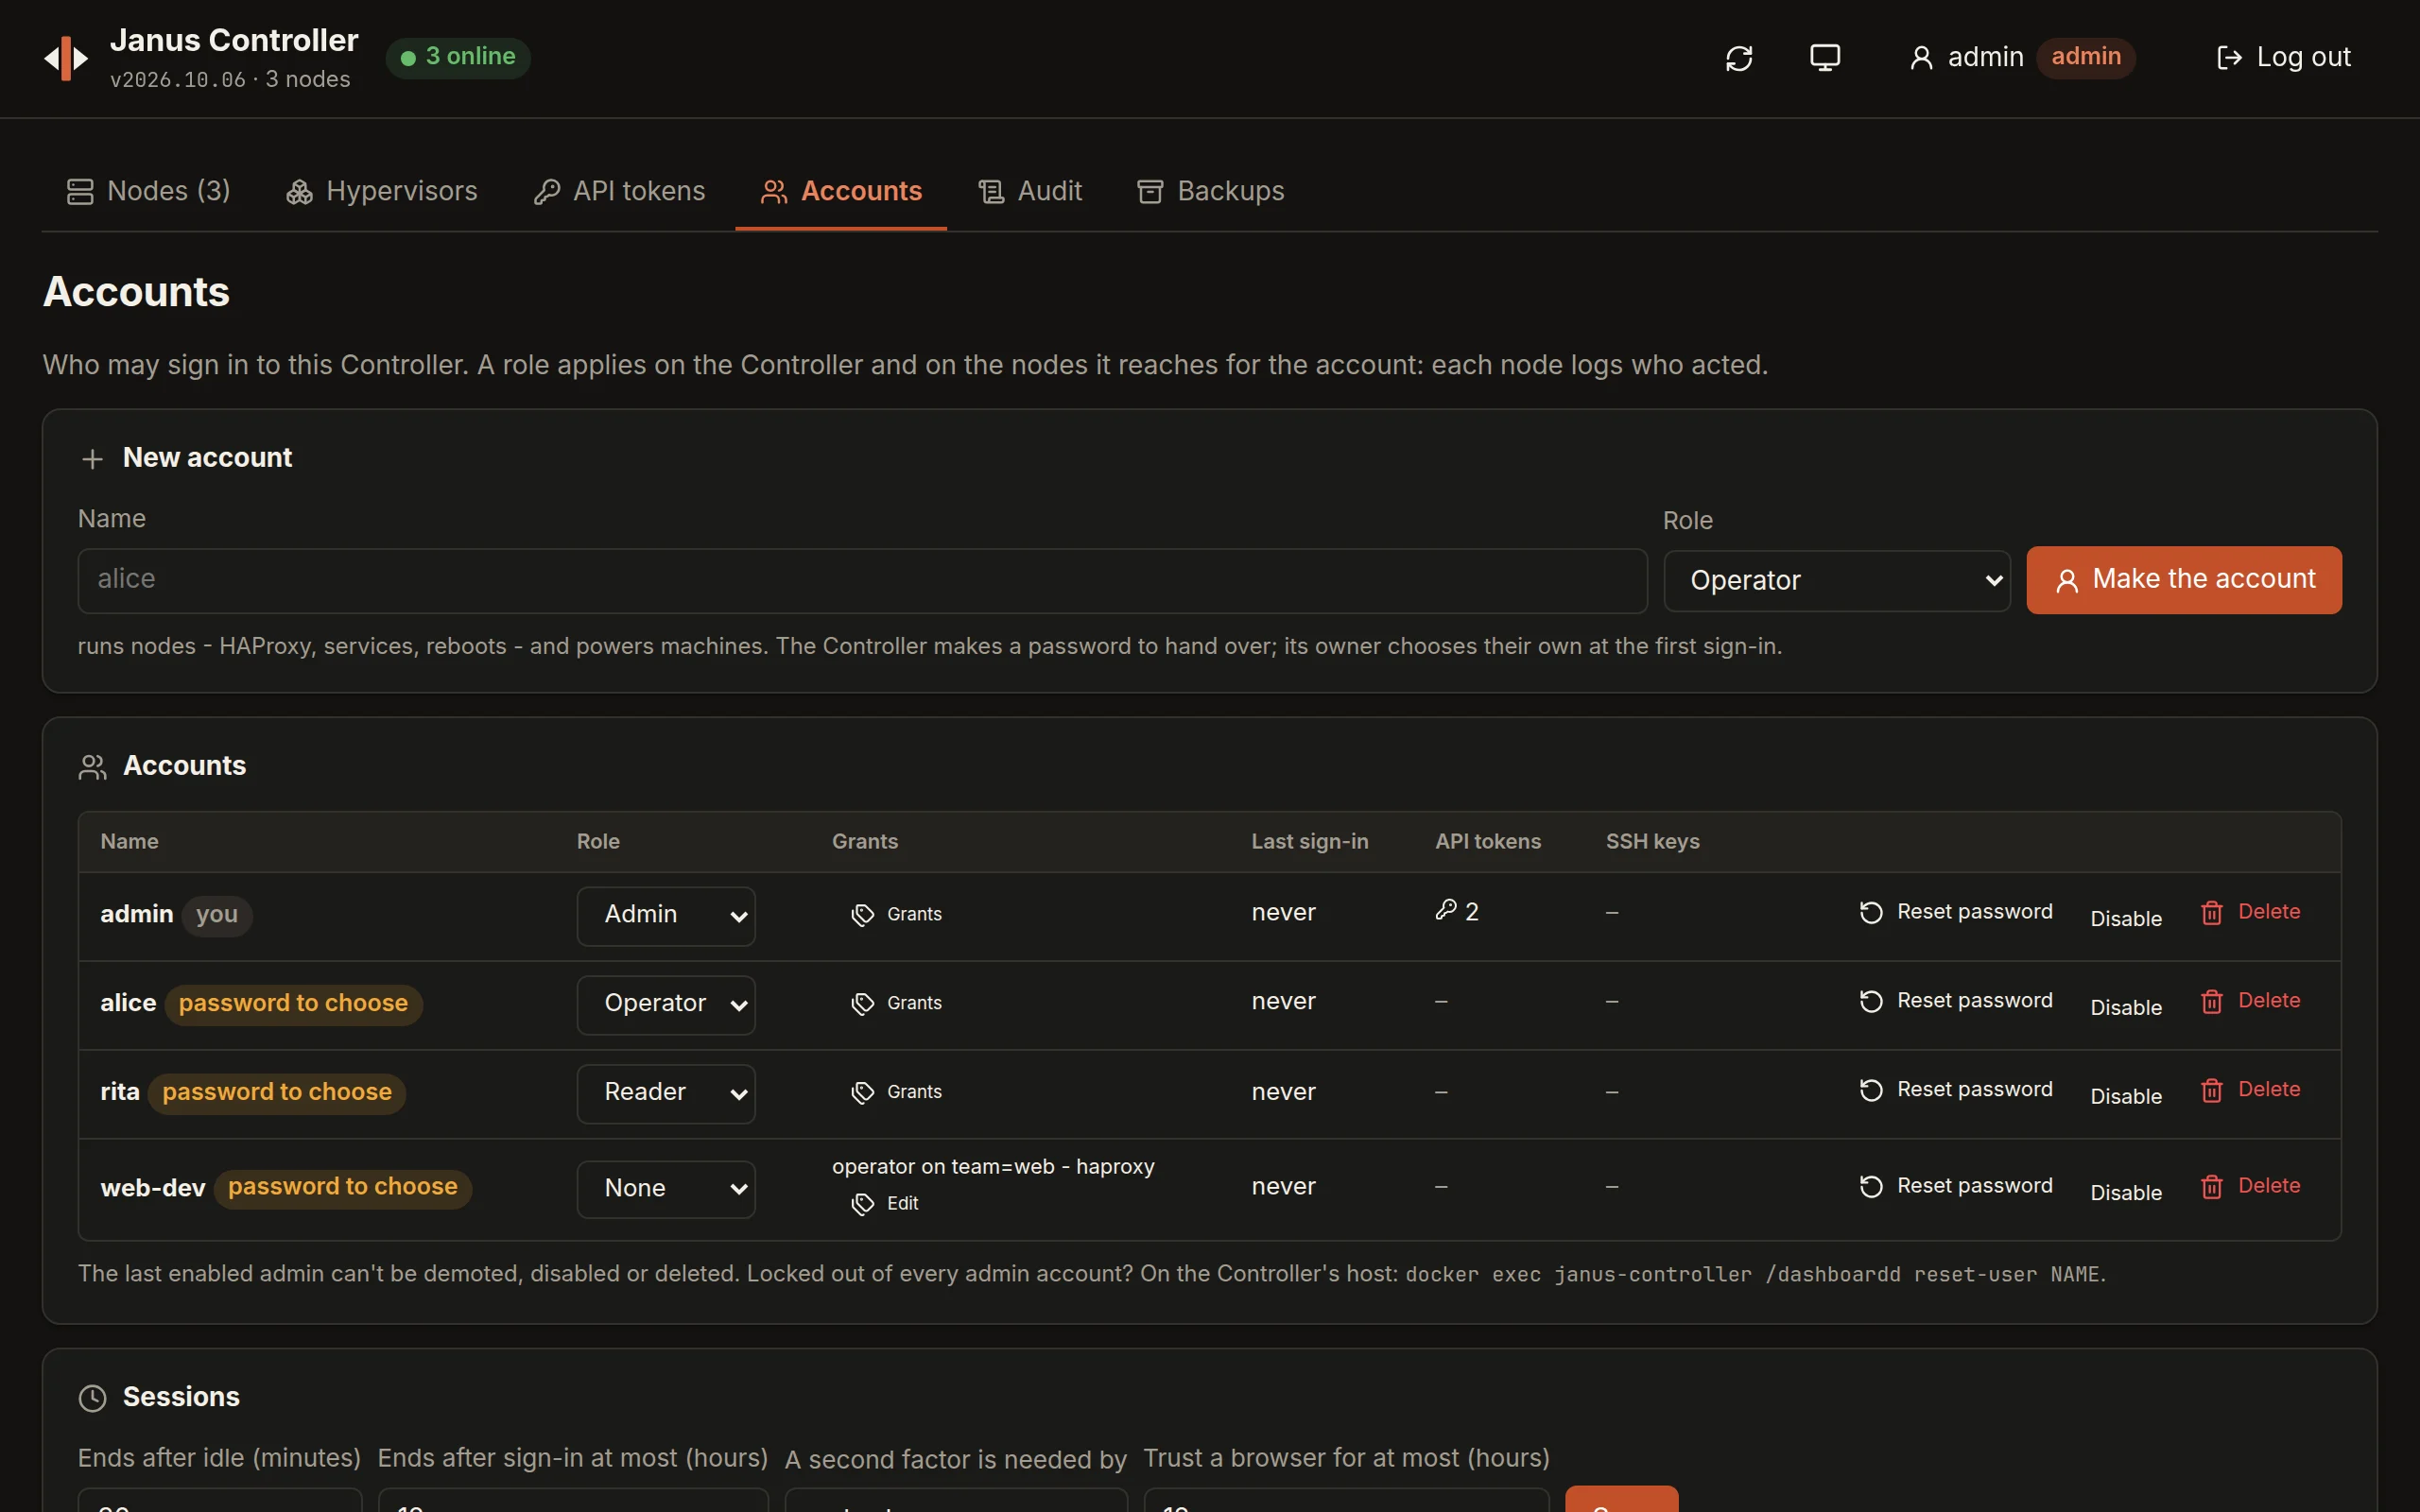Delete alice's account
The width and height of the screenshot is (2420, 1512).
click(2251, 1001)
